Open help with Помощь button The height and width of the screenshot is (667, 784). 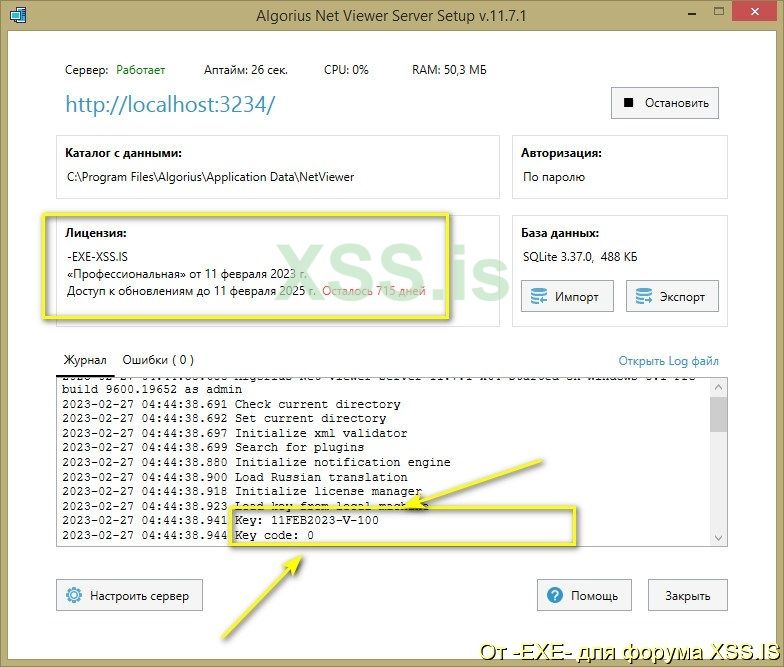pyautogui.click(x=584, y=595)
